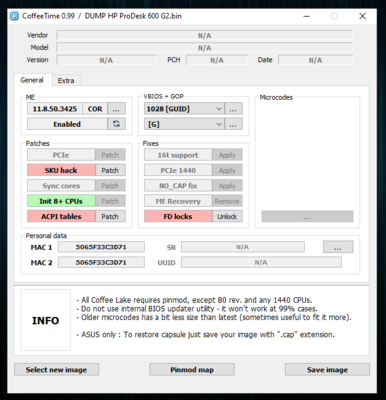Expand the 1028 [GUID] VBIOS dropdown

(184, 109)
